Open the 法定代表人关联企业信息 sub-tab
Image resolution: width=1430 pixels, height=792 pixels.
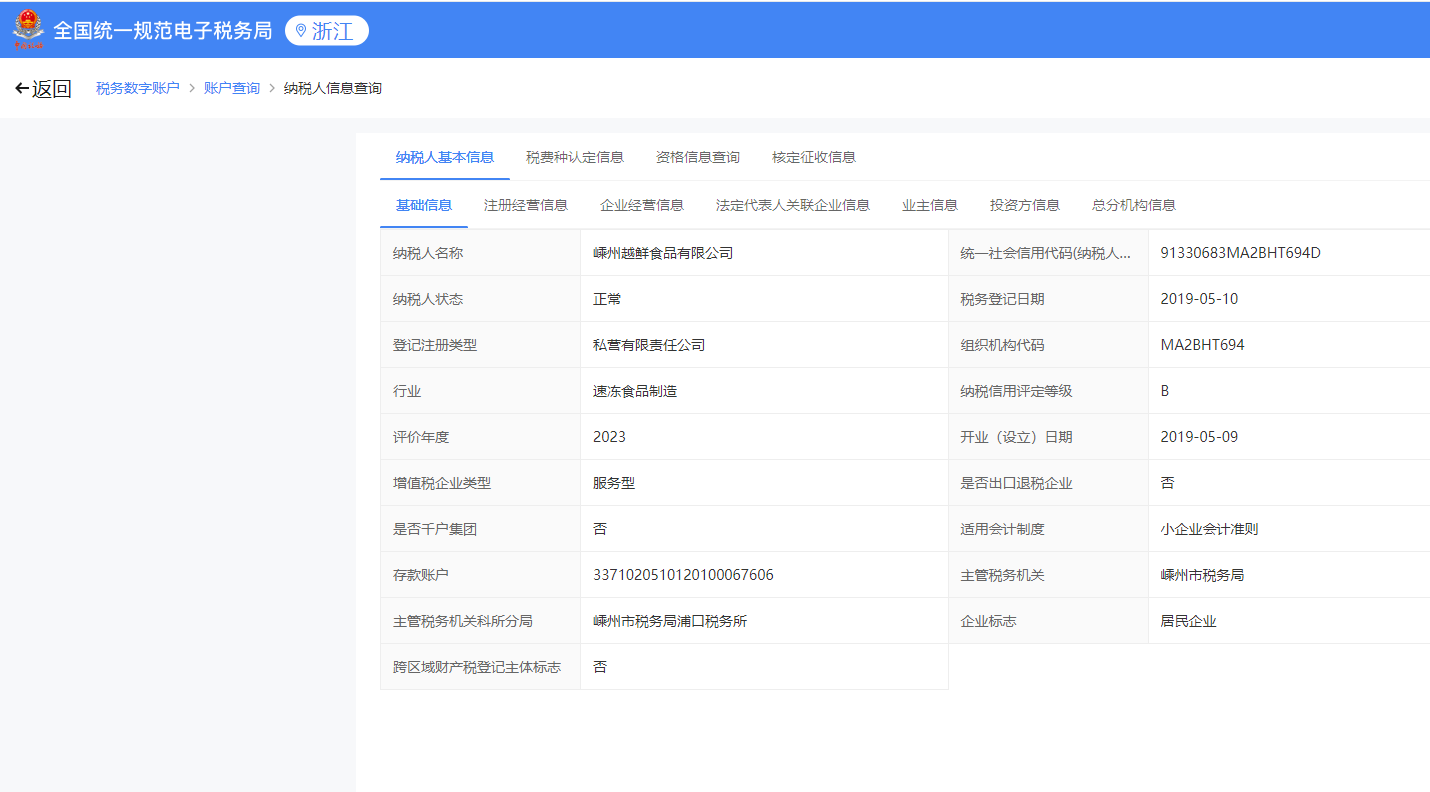point(792,205)
